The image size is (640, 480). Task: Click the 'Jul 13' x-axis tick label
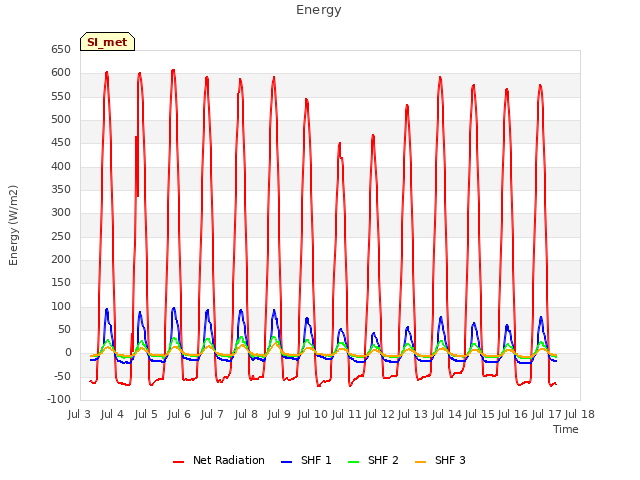tap(413, 414)
